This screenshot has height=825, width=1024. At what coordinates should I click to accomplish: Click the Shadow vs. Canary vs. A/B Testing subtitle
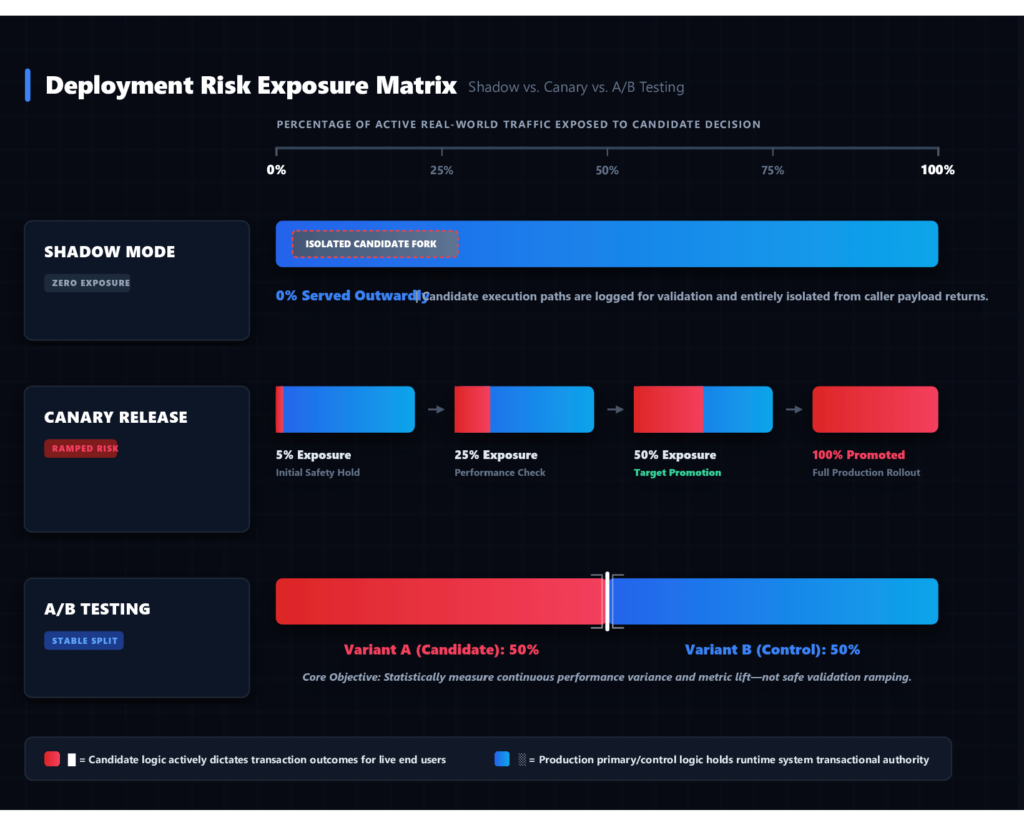pyautogui.click(x=576, y=87)
